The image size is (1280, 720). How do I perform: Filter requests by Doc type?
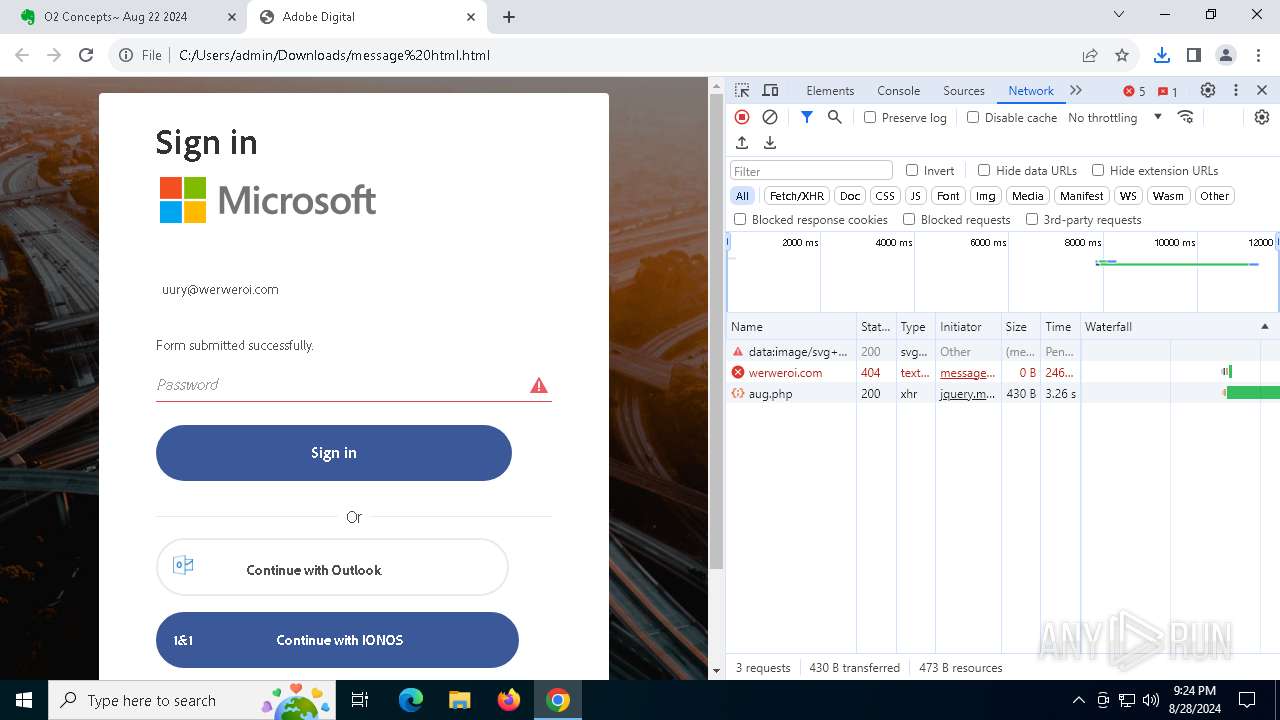[x=850, y=196]
